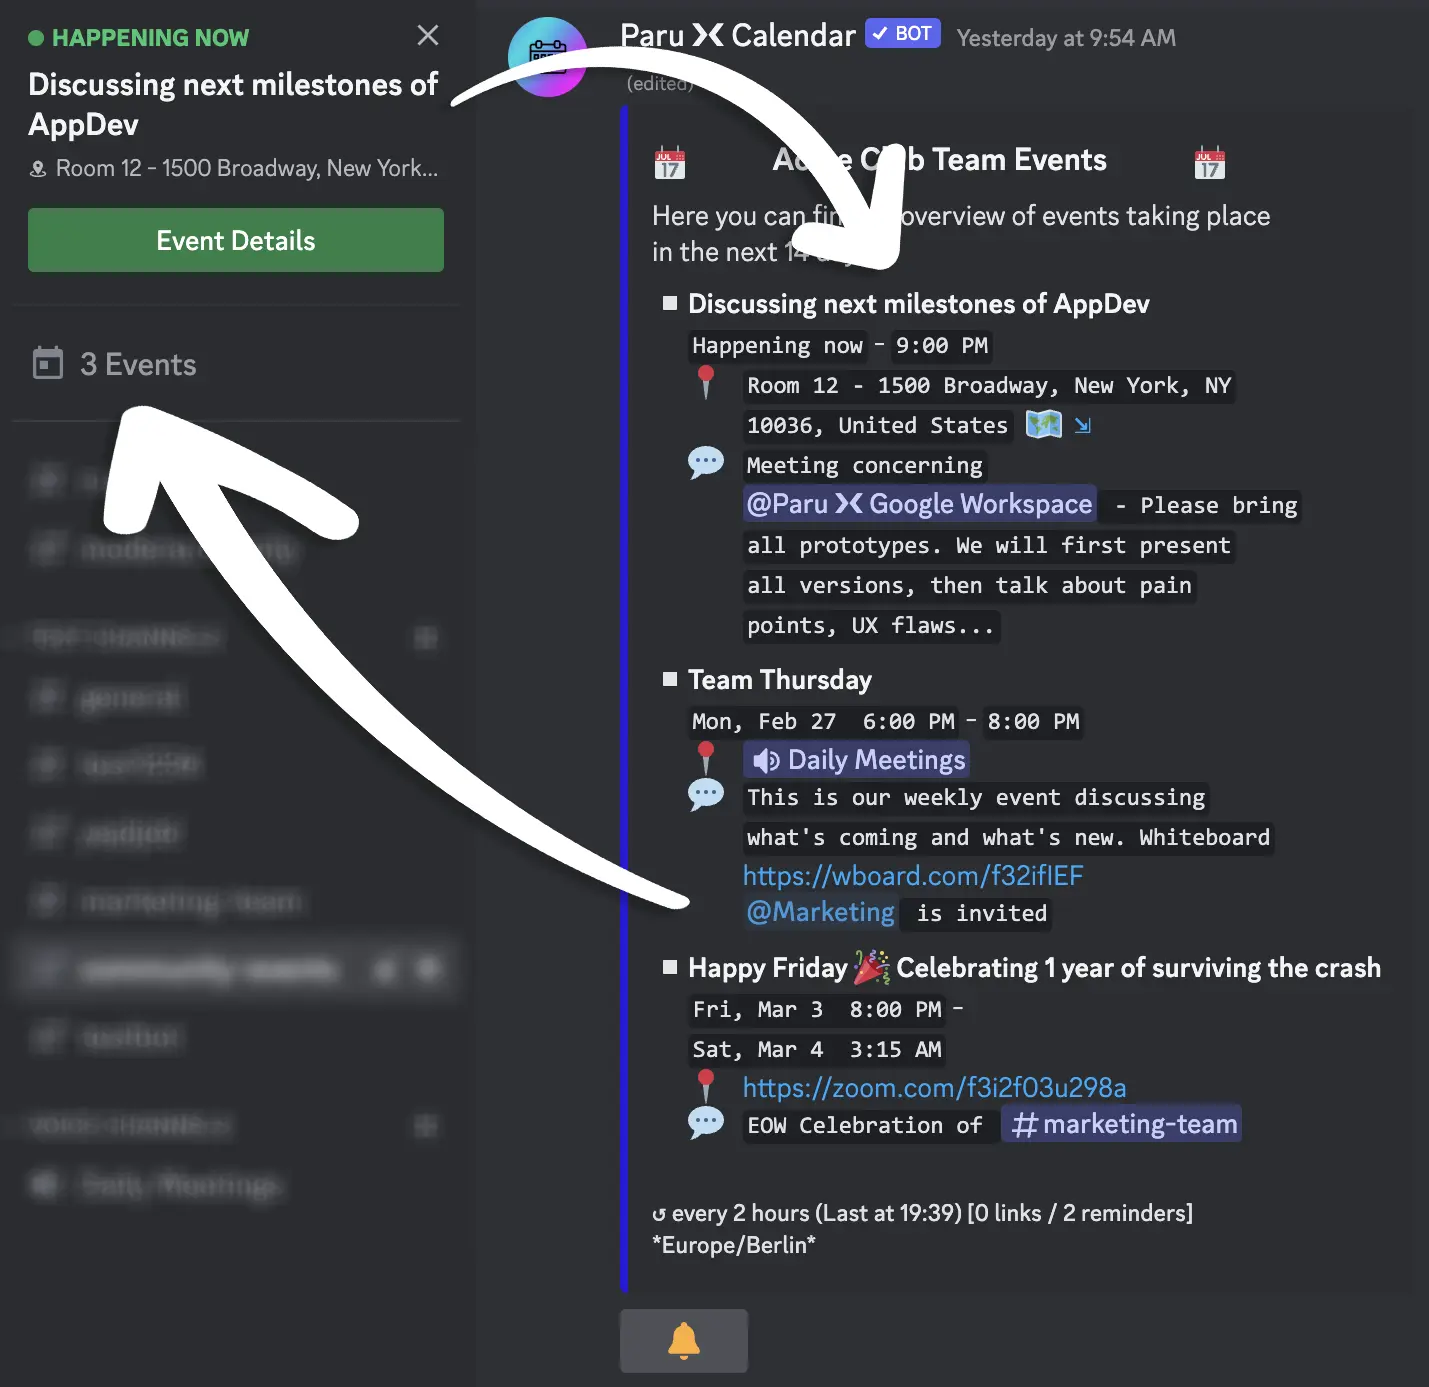This screenshot has width=1429, height=1387.
Task: Click the BOT badge next to Paru Calendar
Action: click(903, 34)
